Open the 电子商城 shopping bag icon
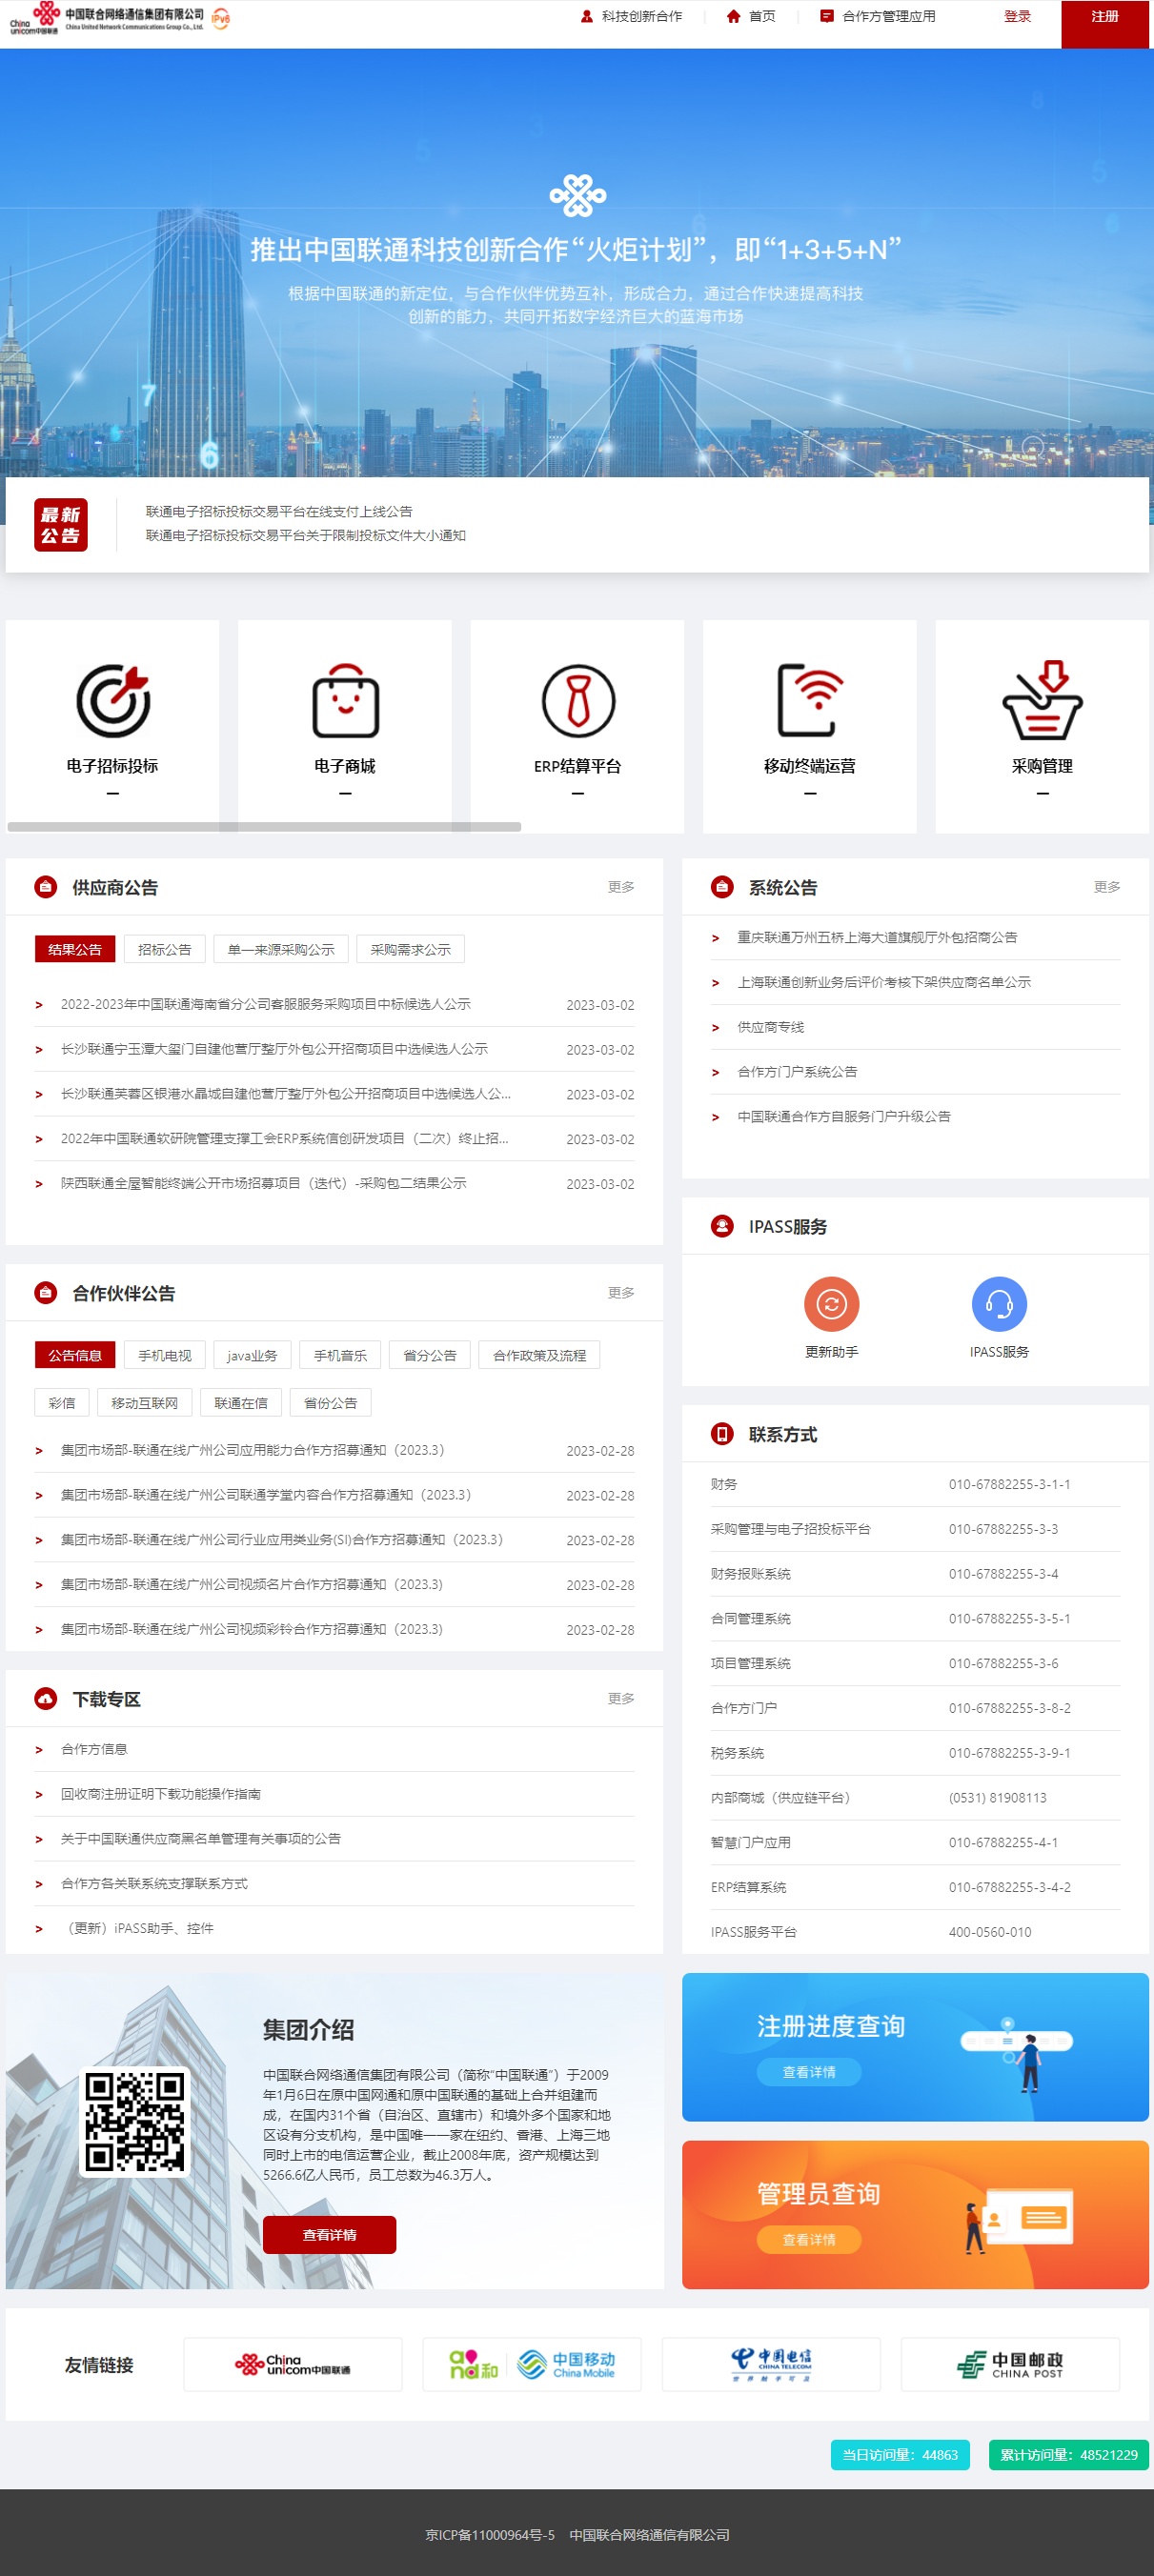Image resolution: width=1154 pixels, height=2576 pixels. pos(345,700)
